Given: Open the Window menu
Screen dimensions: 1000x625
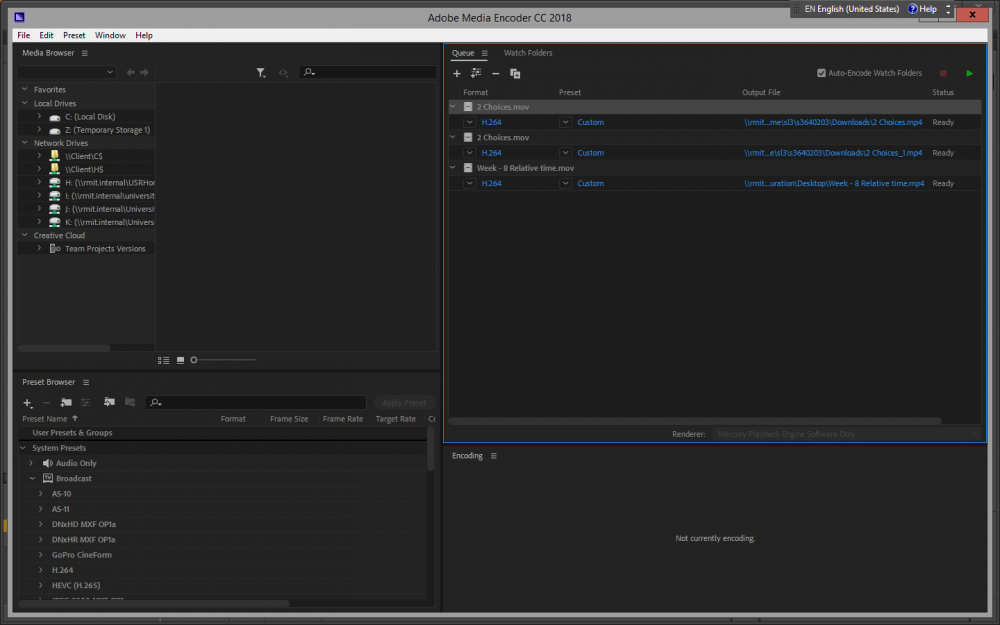Looking at the screenshot, I should point(110,35).
